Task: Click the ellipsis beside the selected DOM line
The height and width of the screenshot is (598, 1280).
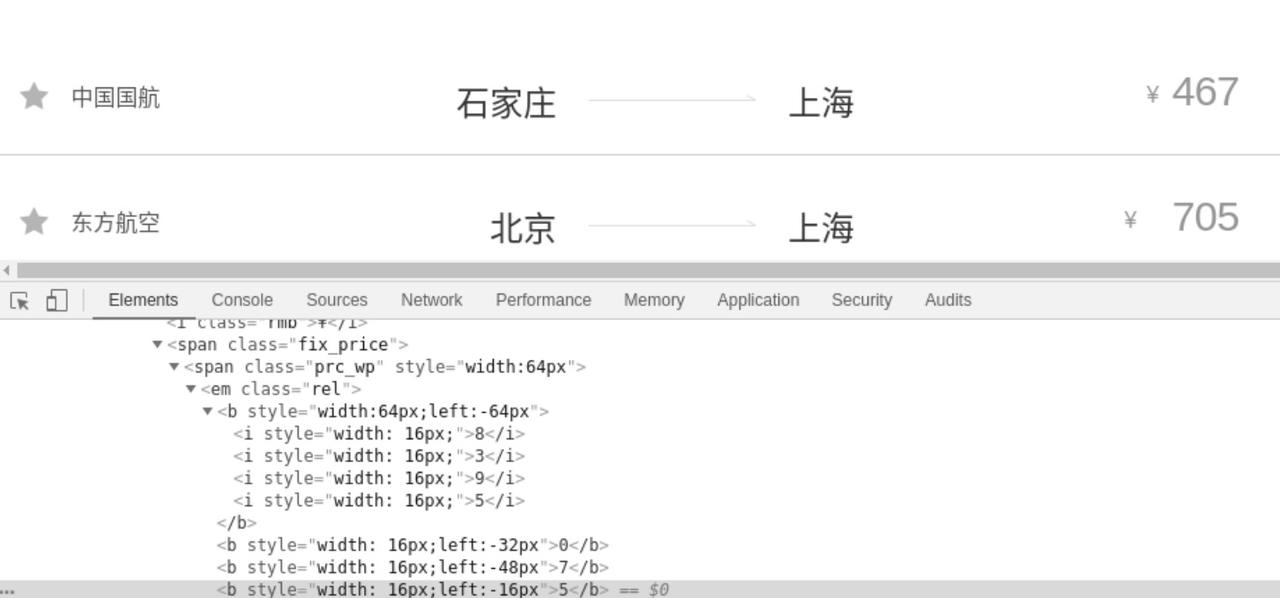Action: [8, 590]
